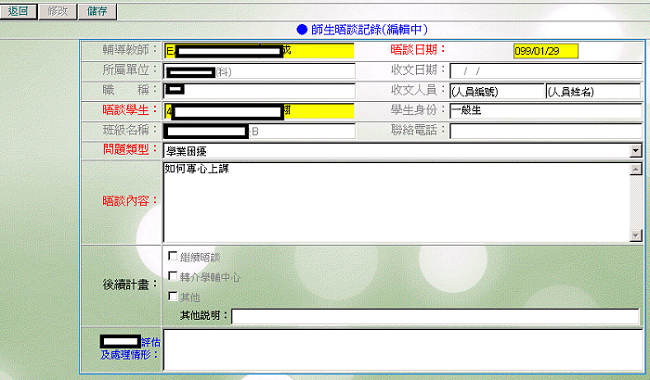
Task: Click the 晤談內容 scroll up arrow
Action: pos(635,169)
